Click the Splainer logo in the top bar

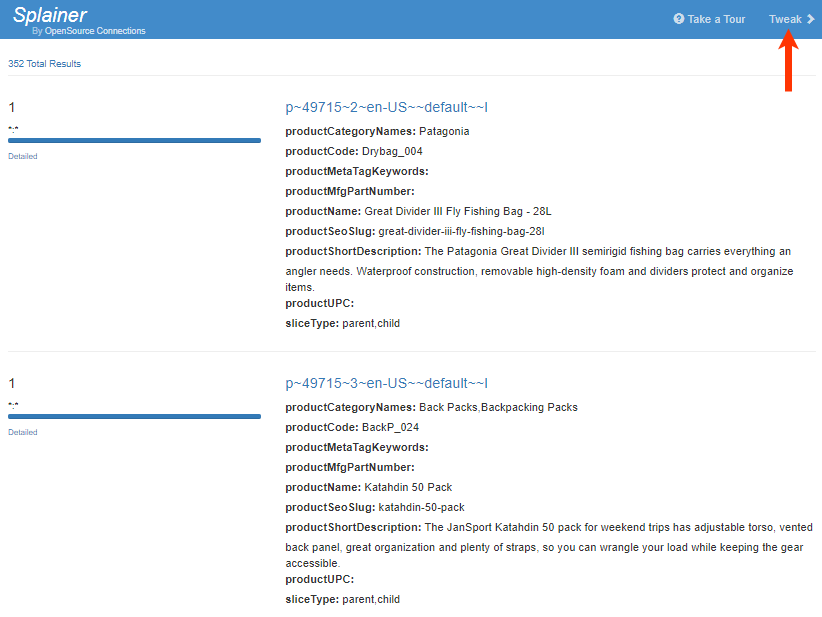coord(49,14)
